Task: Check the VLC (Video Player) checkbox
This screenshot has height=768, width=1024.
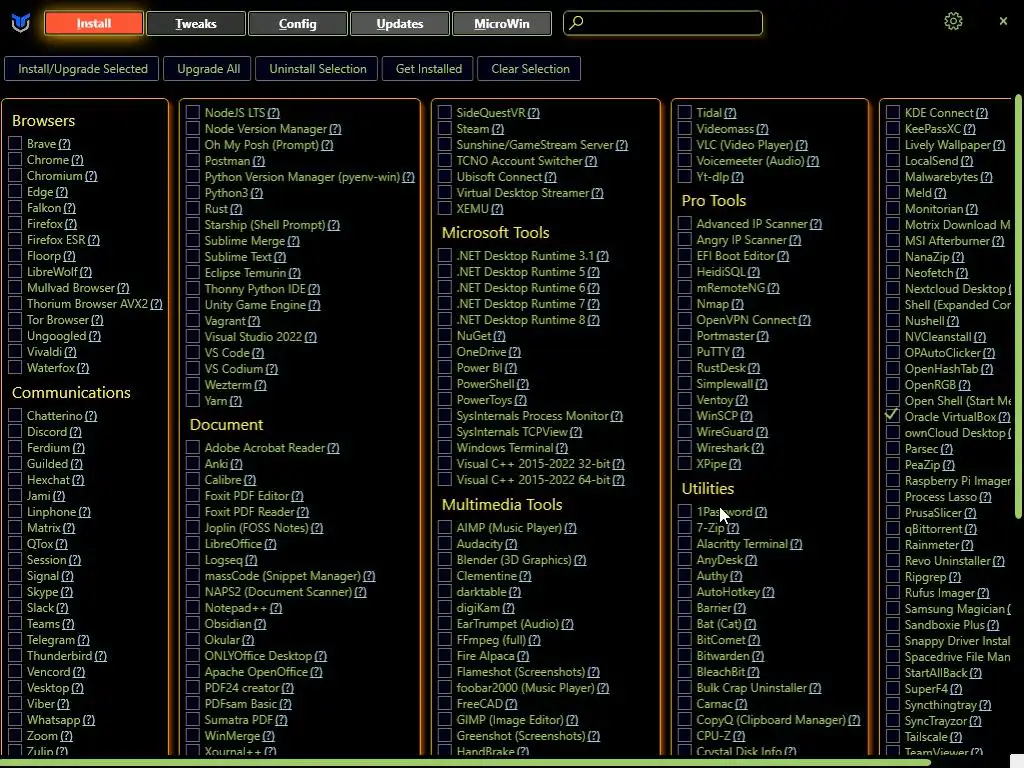Action: click(684, 145)
